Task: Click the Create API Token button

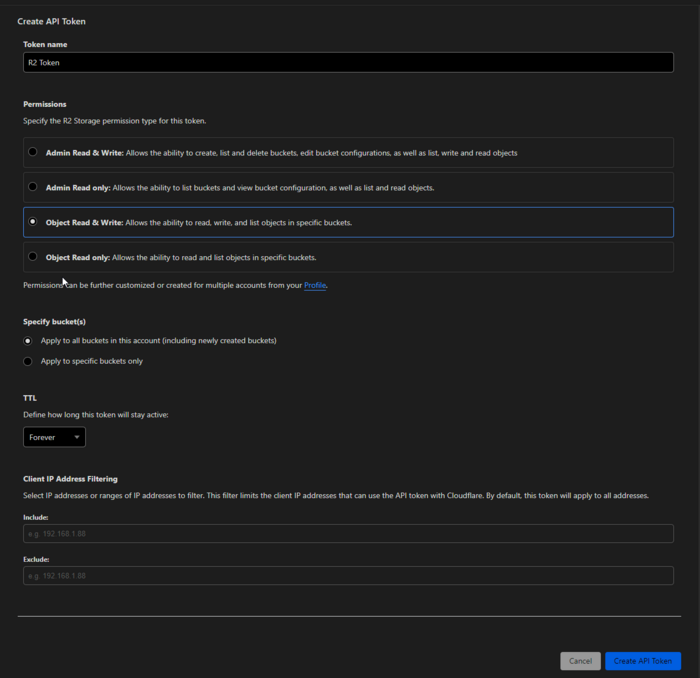Action: coord(642,661)
